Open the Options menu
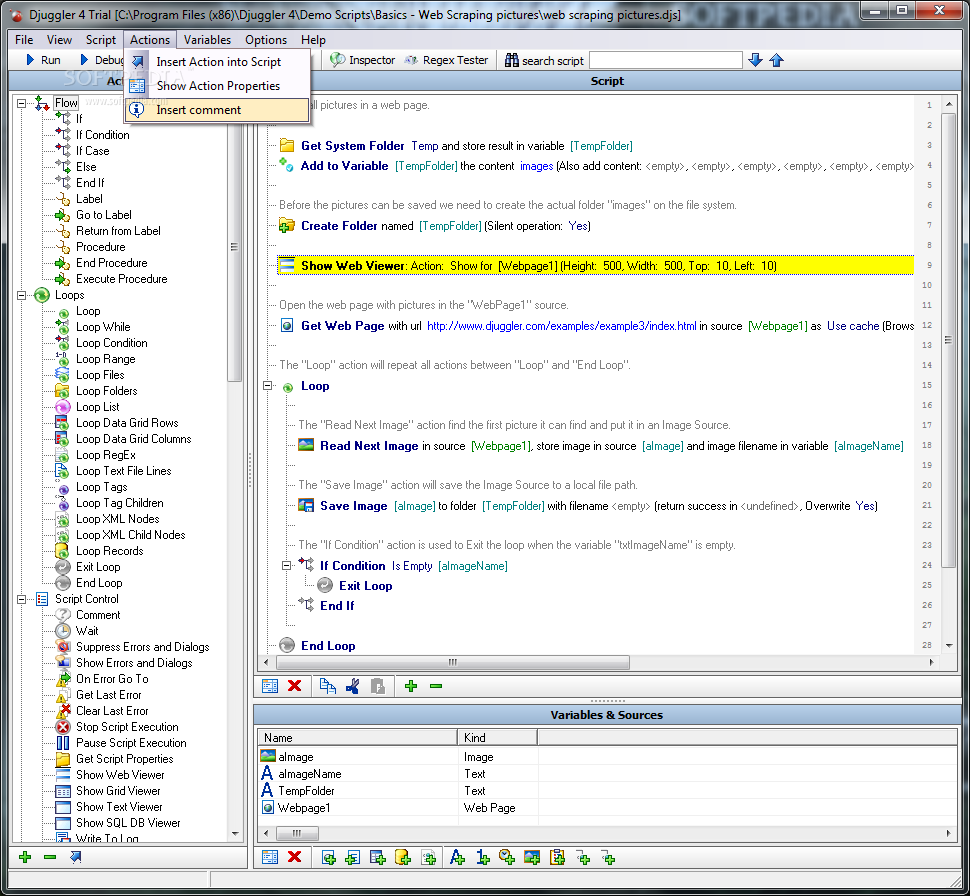Viewport: 970px width, 896px height. pos(266,40)
